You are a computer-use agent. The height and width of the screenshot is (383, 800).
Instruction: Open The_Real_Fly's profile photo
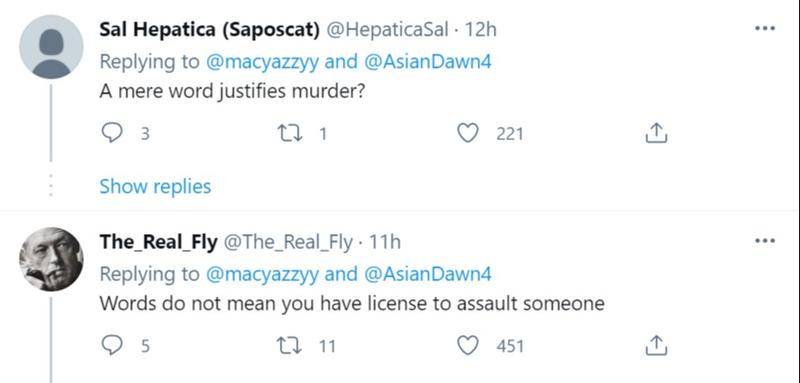[x=51, y=259]
